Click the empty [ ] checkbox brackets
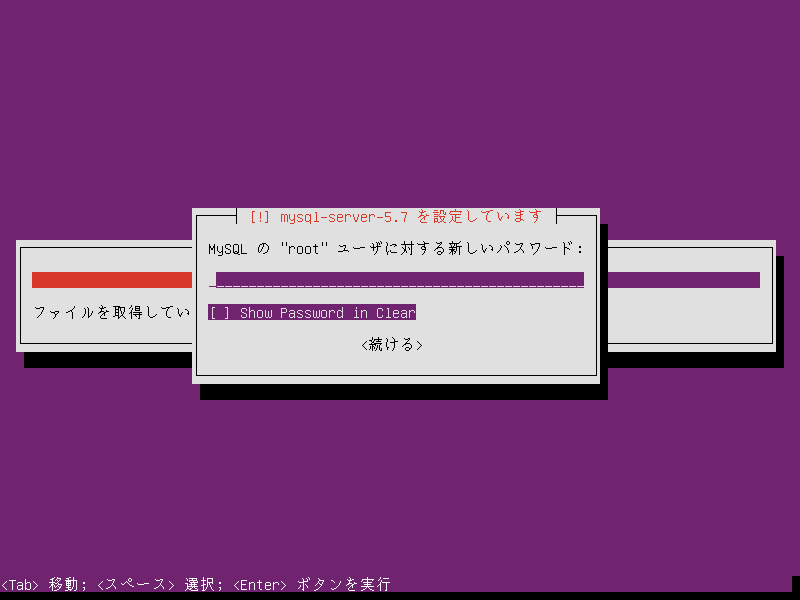 click(219, 313)
